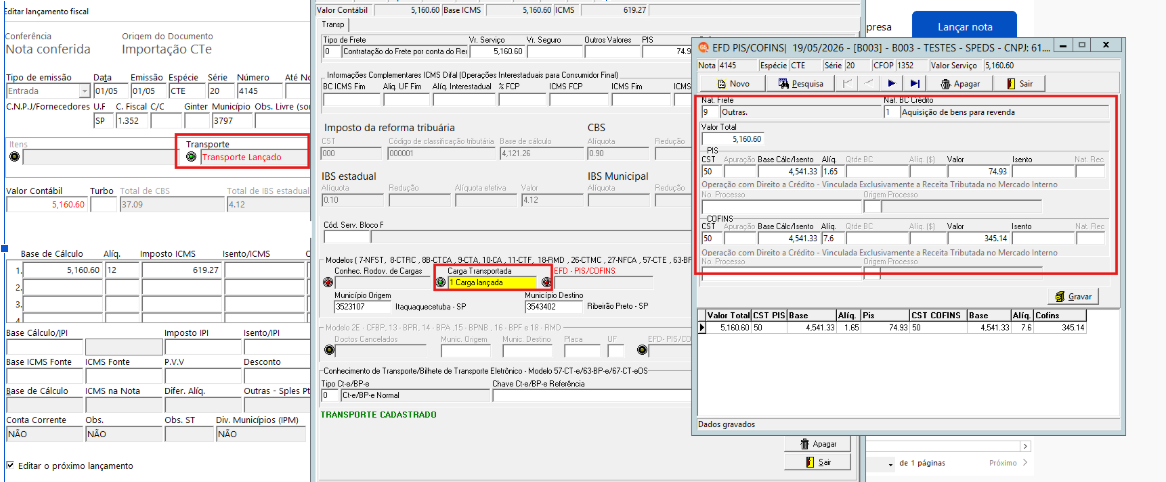Click the Dados gravados status bar text

pos(727,425)
